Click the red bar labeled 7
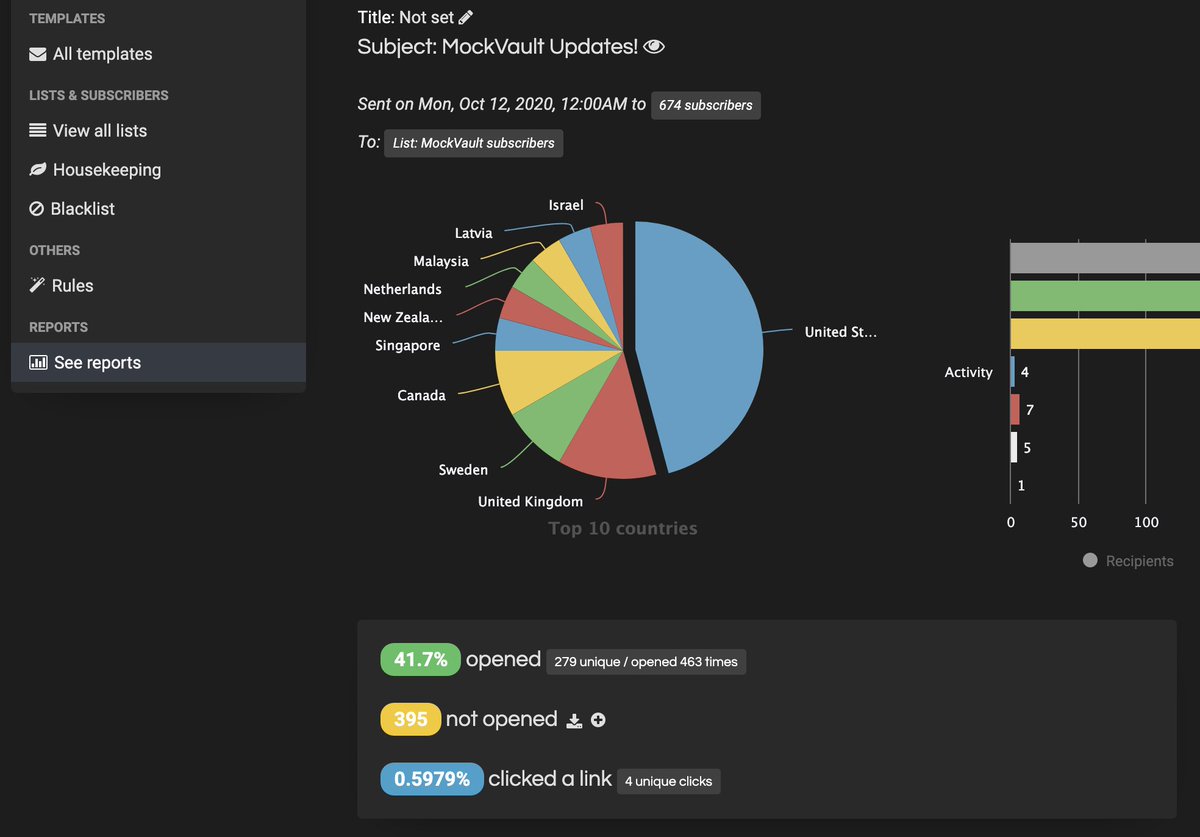 1015,410
